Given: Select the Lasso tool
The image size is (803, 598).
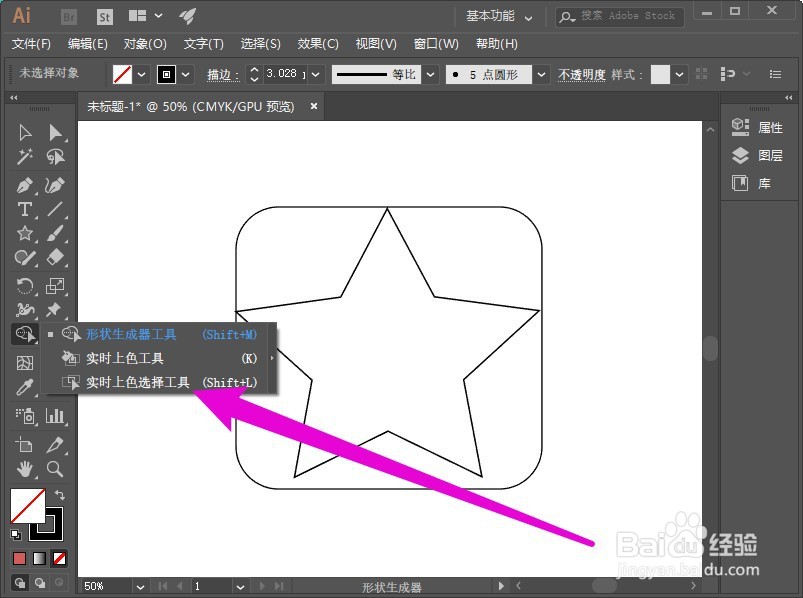Looking at the screenshot, I should click(x=55, y=157).
